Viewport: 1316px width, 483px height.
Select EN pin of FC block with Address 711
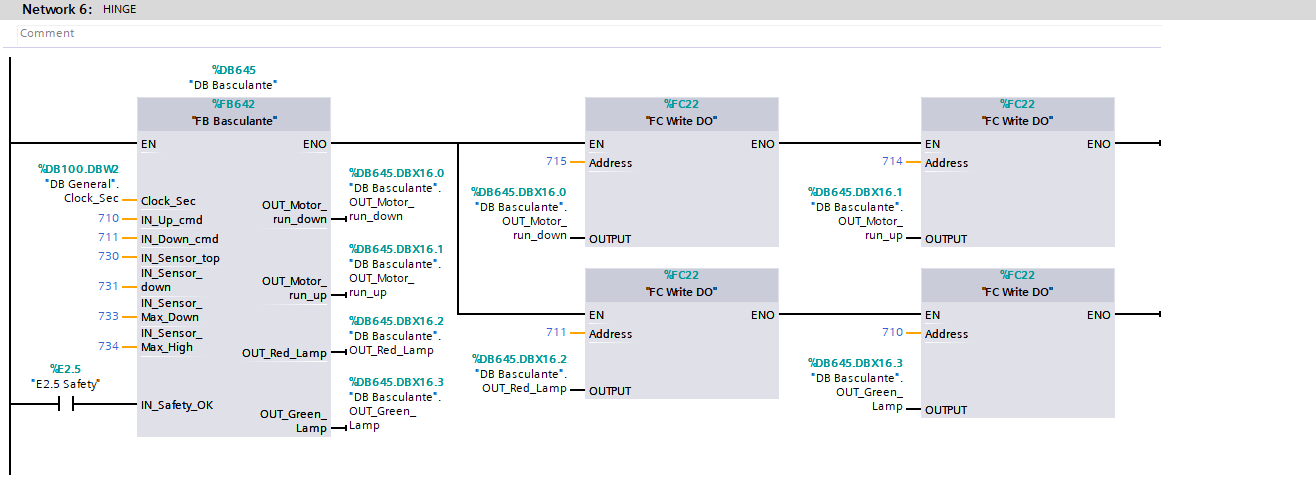(x=597, y=315)
